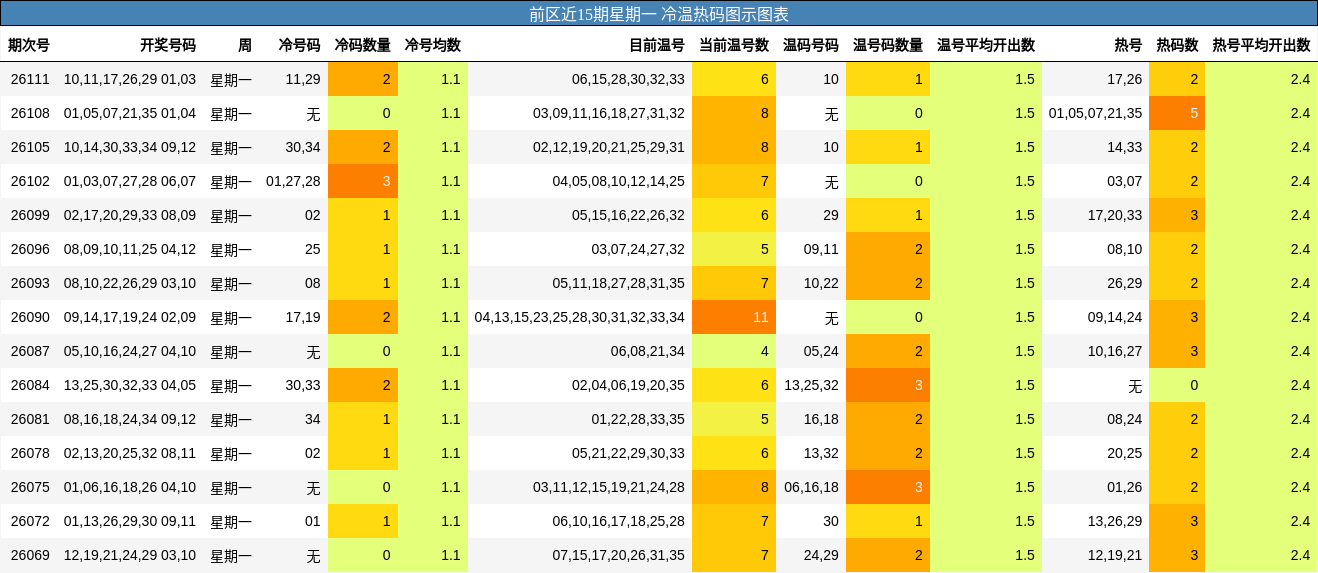Click period number 26069

tap(30, 555)
